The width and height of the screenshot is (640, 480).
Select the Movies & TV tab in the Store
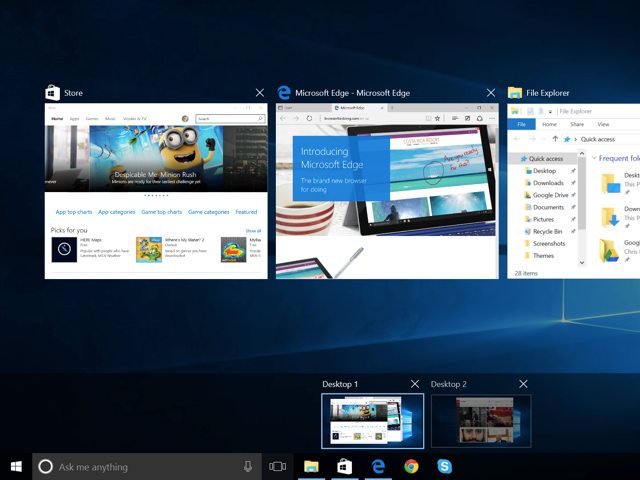coord(135,118)
